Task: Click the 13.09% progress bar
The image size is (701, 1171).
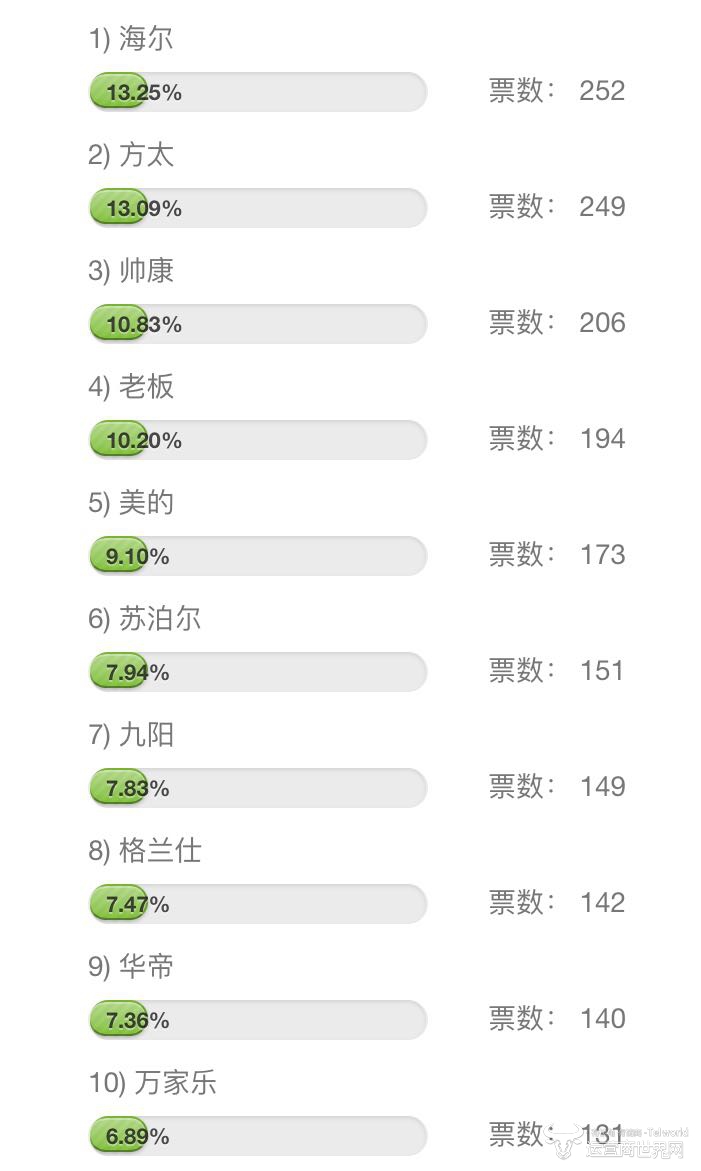Action: tap(258, 208)
